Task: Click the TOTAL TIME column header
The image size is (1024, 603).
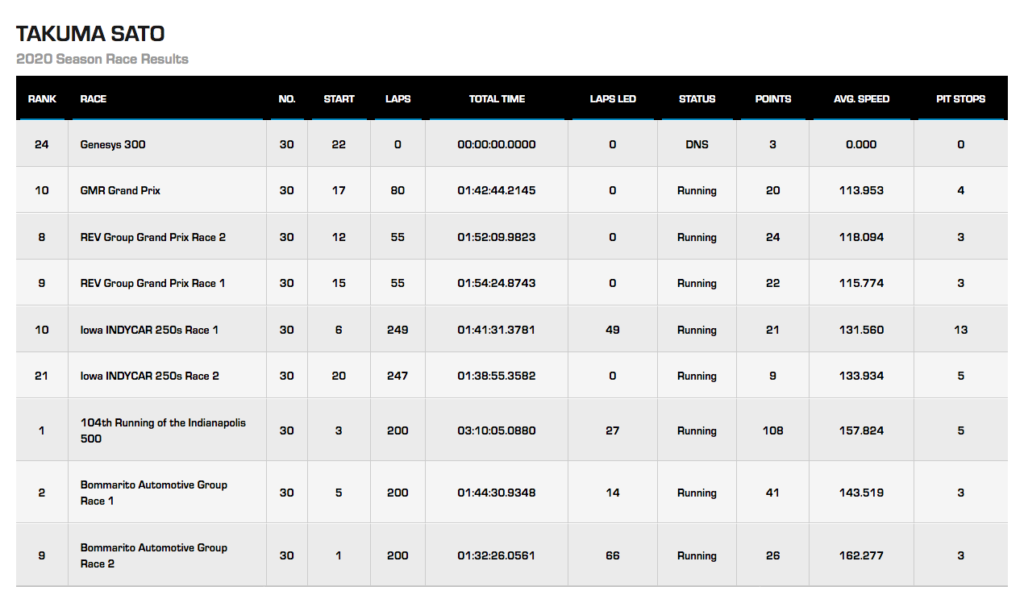Action: click(x=497, y=99)
